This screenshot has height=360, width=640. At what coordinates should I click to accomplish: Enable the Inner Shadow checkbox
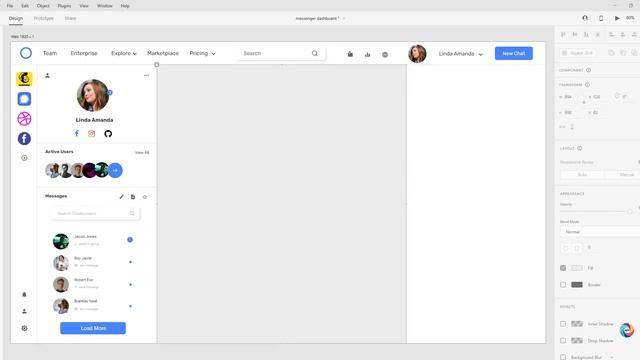click(563, 324)
